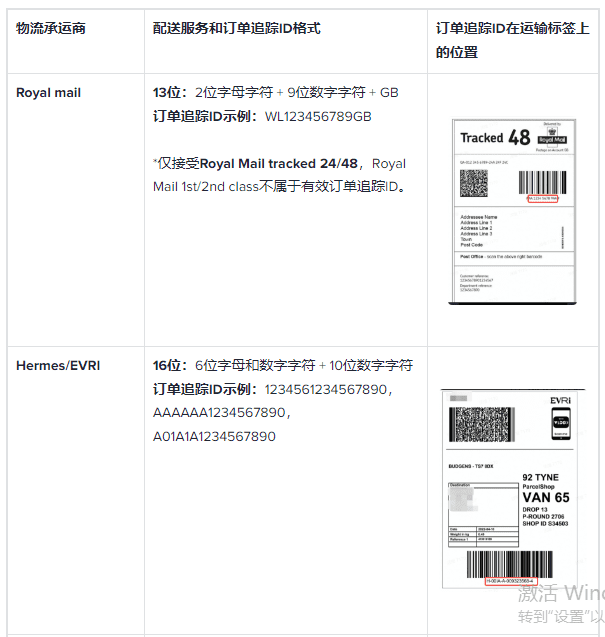Open the EVRI shipping label image
The height and width of the screenshot is (637, 605).
pyautogui.click(x=512, y=488)
